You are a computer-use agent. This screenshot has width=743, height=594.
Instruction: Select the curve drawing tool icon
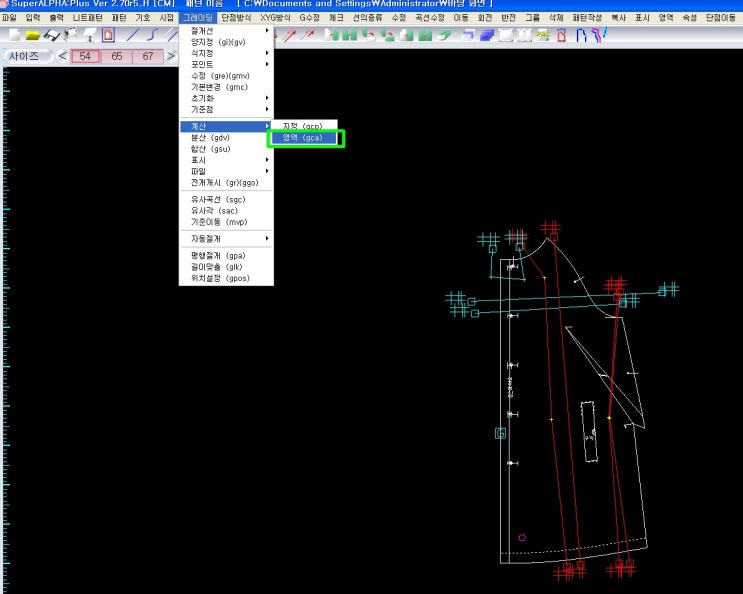pyautogui.click(x=153, y=35)
